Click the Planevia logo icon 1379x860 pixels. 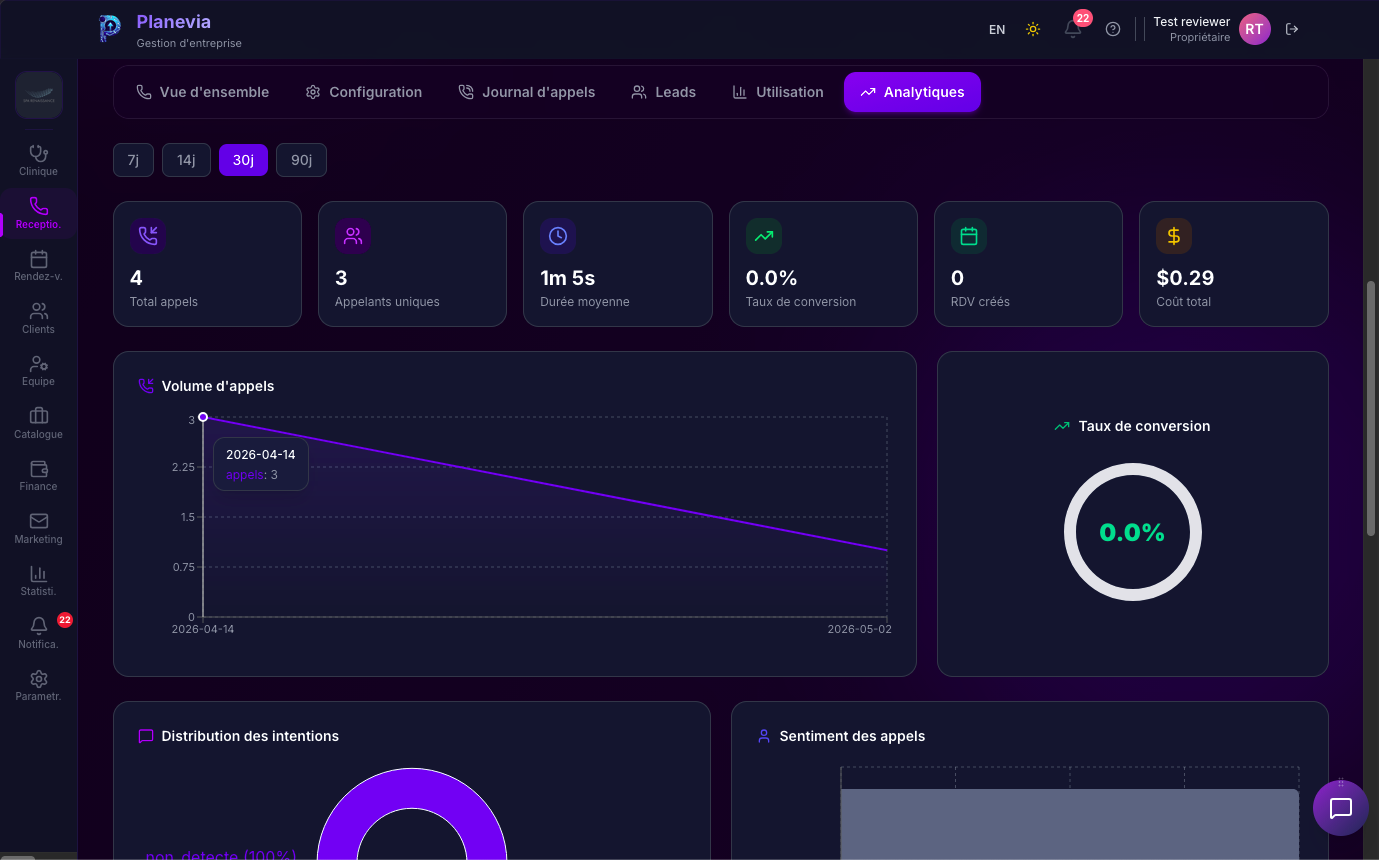pyautogui.click(x=110, y=28)
